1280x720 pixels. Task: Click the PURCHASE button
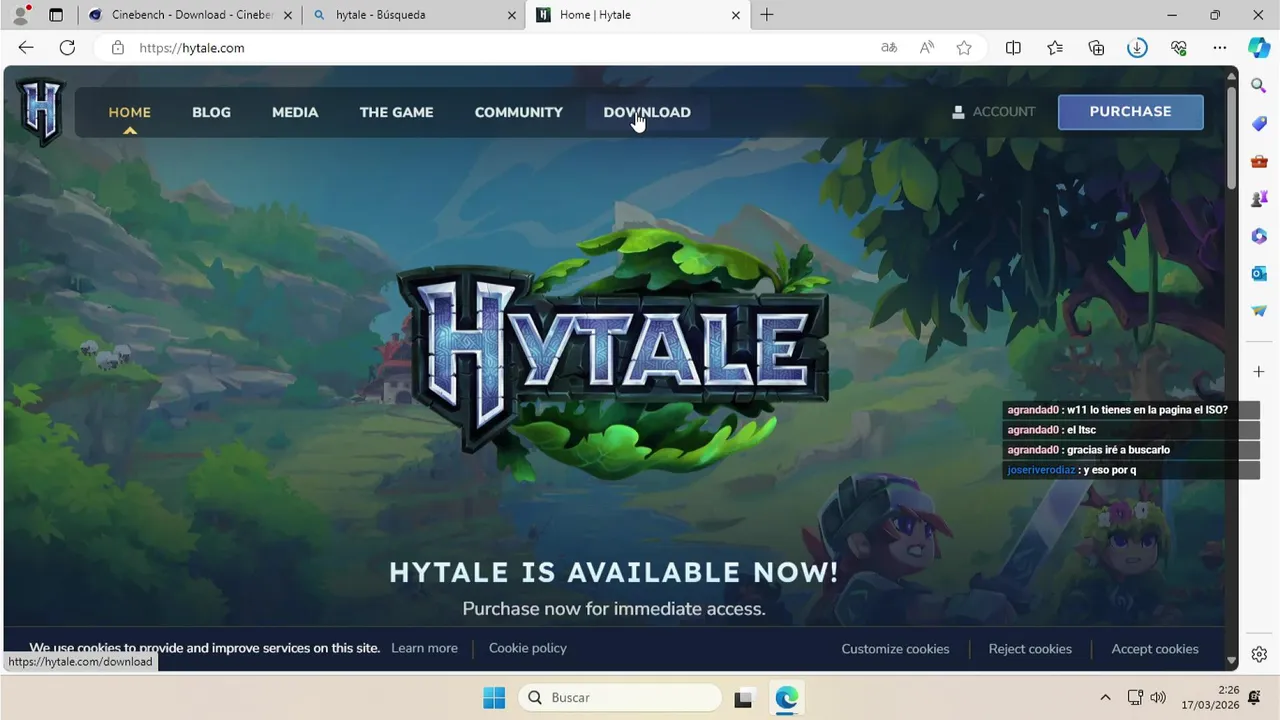(1130, 112)
